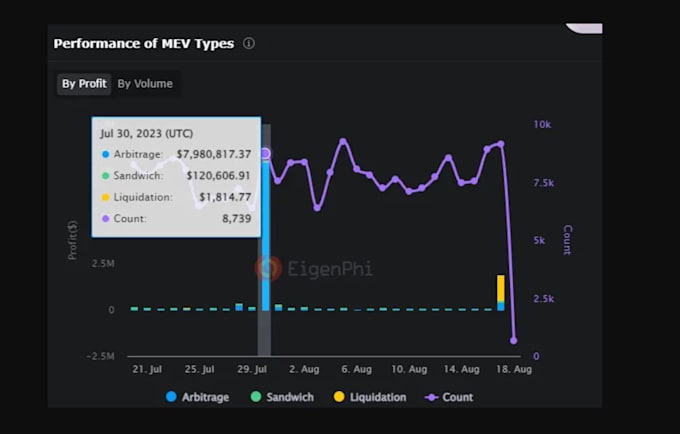Disable the Count line in the legend
Image resolution: width=680 pixels, height=434 pixels.
pos(449,397)
